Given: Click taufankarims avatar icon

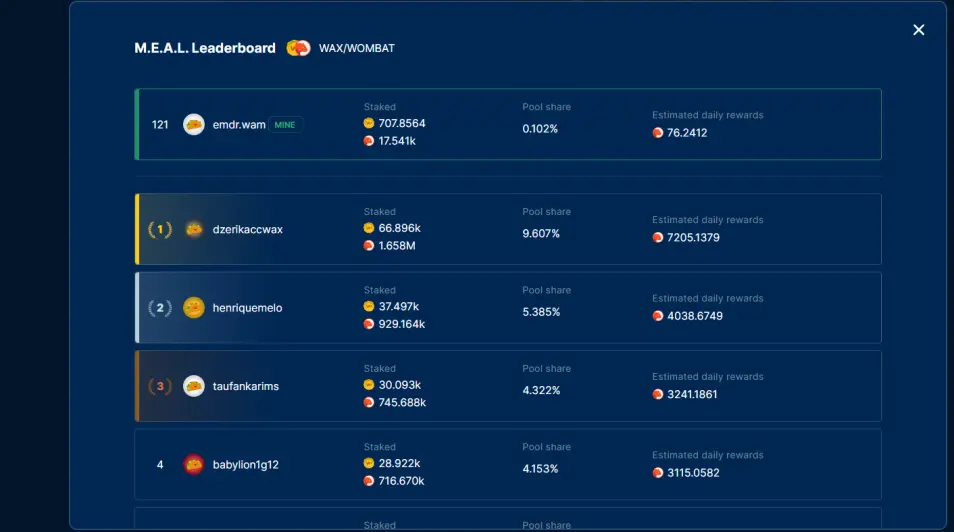Looking at the screenshot, I should (194, 386).
